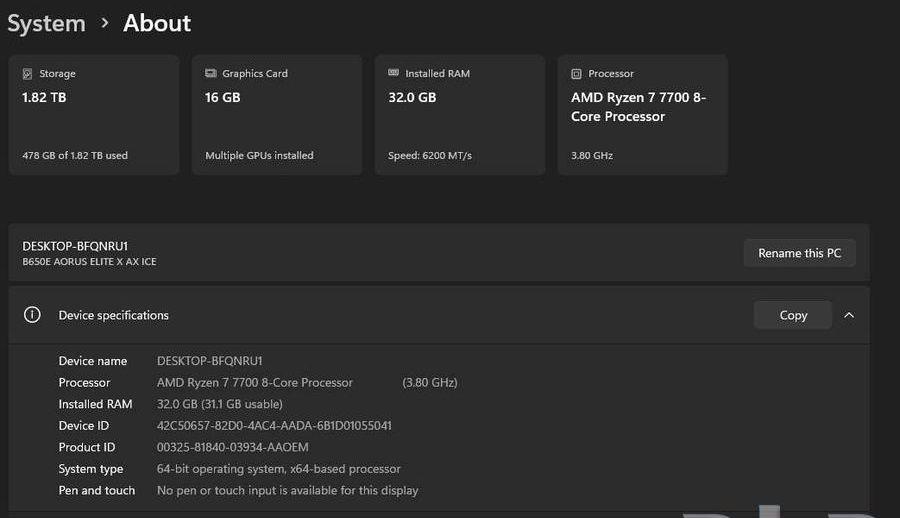900x518 pixels.
Task: Open the Installed RAM 32.0 GB card
Action: click(460, 115)
